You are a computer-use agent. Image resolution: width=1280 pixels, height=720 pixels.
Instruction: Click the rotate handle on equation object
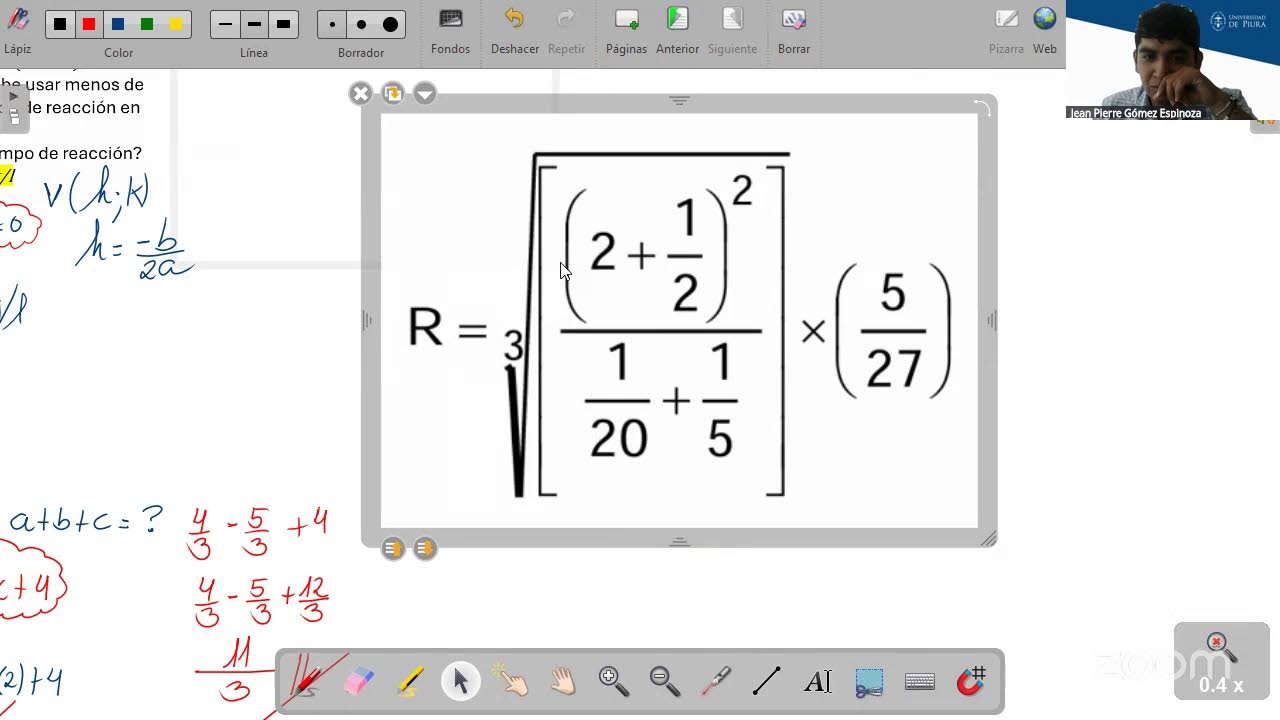pyautogui.click(x=982, y=109)
